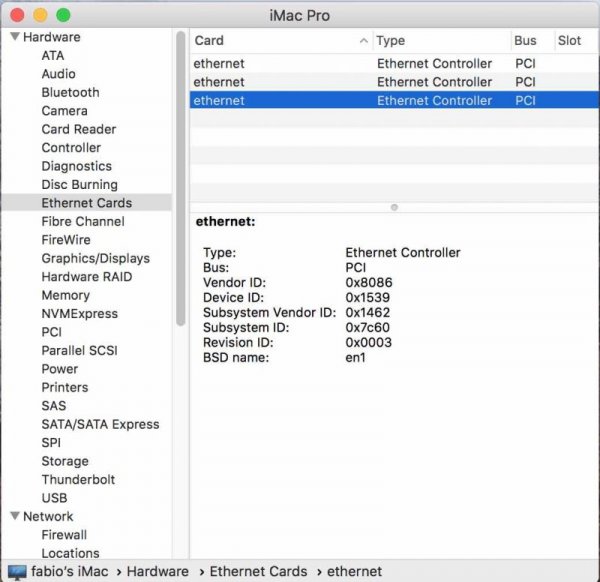600x582 pixels.
Task: Open Memory information
Action: point(65,295)
